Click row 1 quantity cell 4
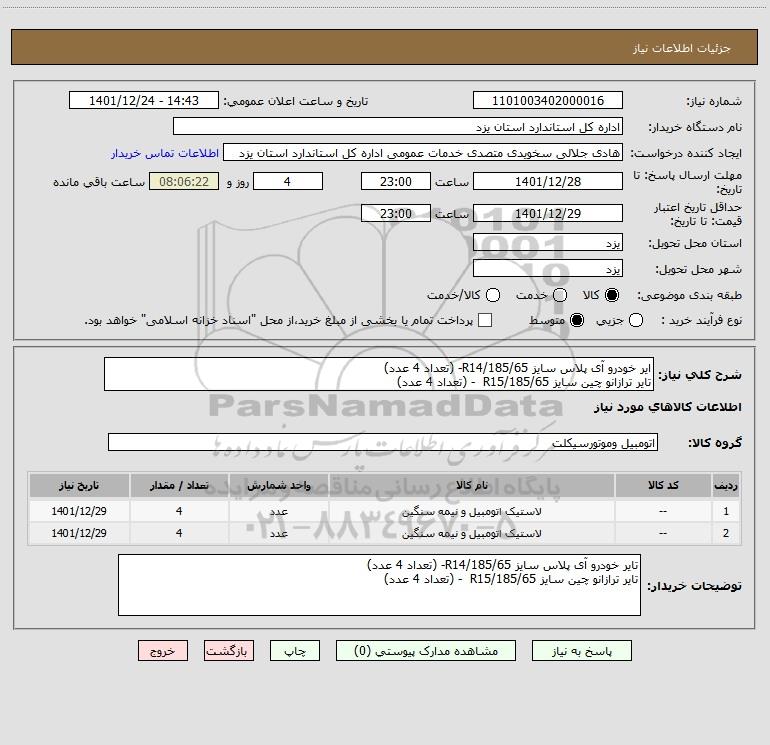The height and width of the screenshot is (745, 770). (x=179, y=511)
